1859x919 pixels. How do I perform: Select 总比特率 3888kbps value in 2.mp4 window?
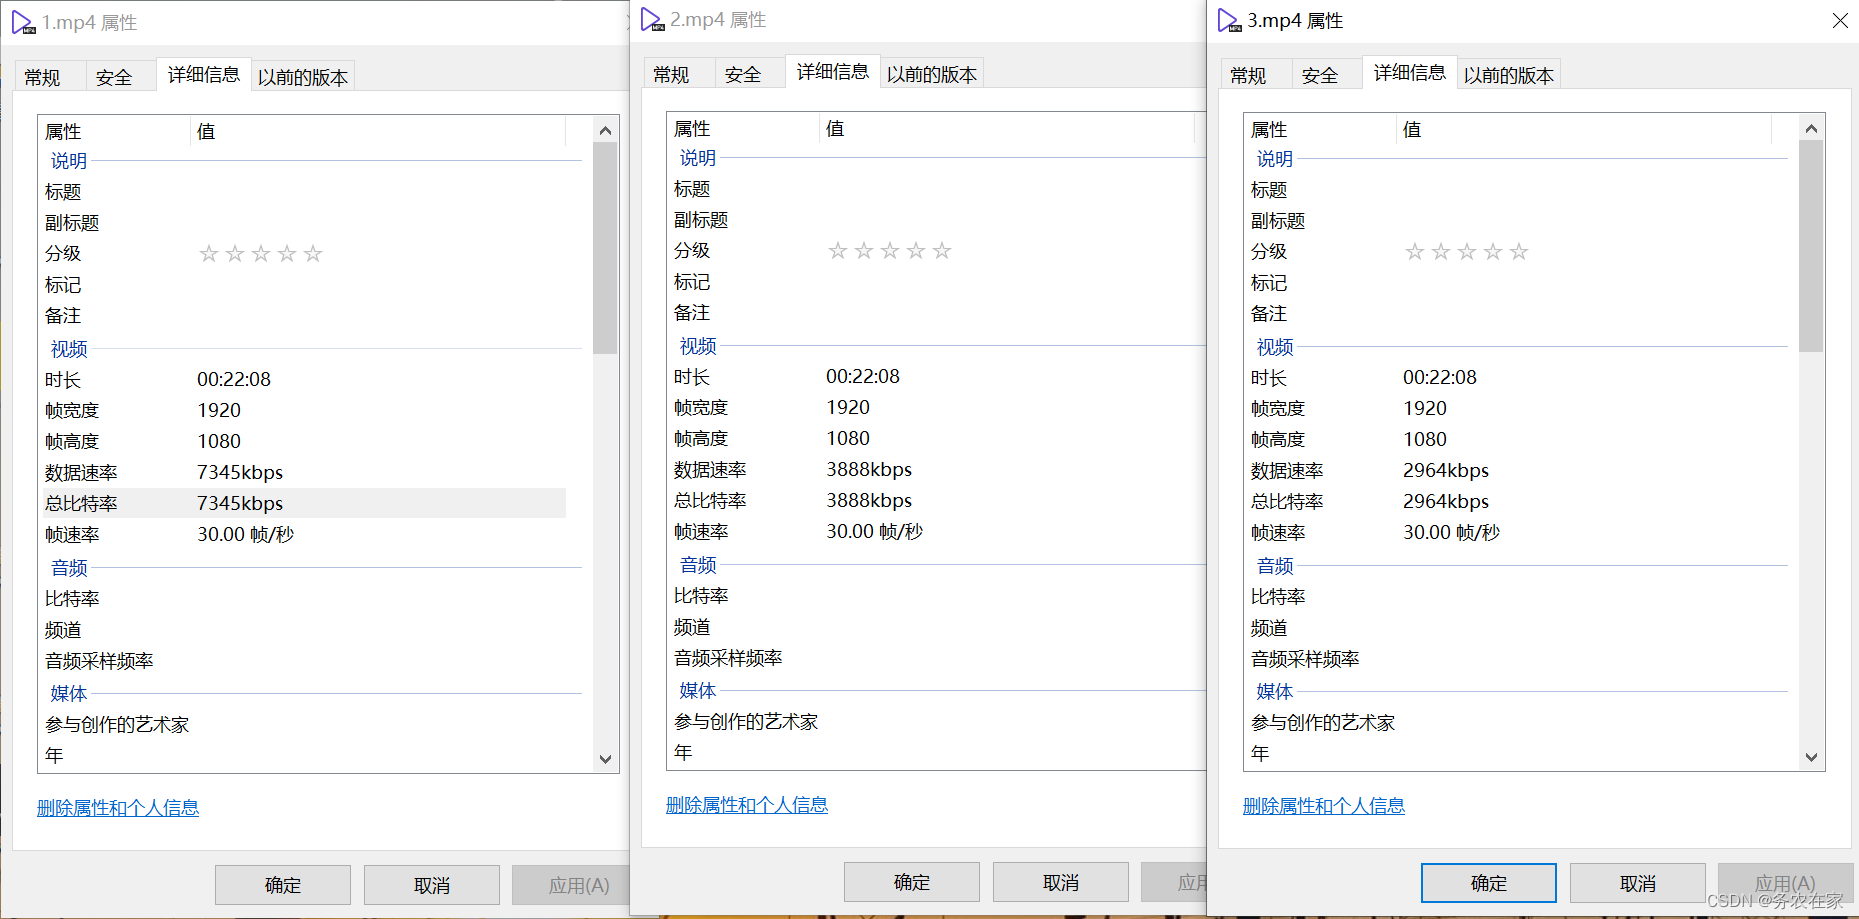(x=869, y=500)
